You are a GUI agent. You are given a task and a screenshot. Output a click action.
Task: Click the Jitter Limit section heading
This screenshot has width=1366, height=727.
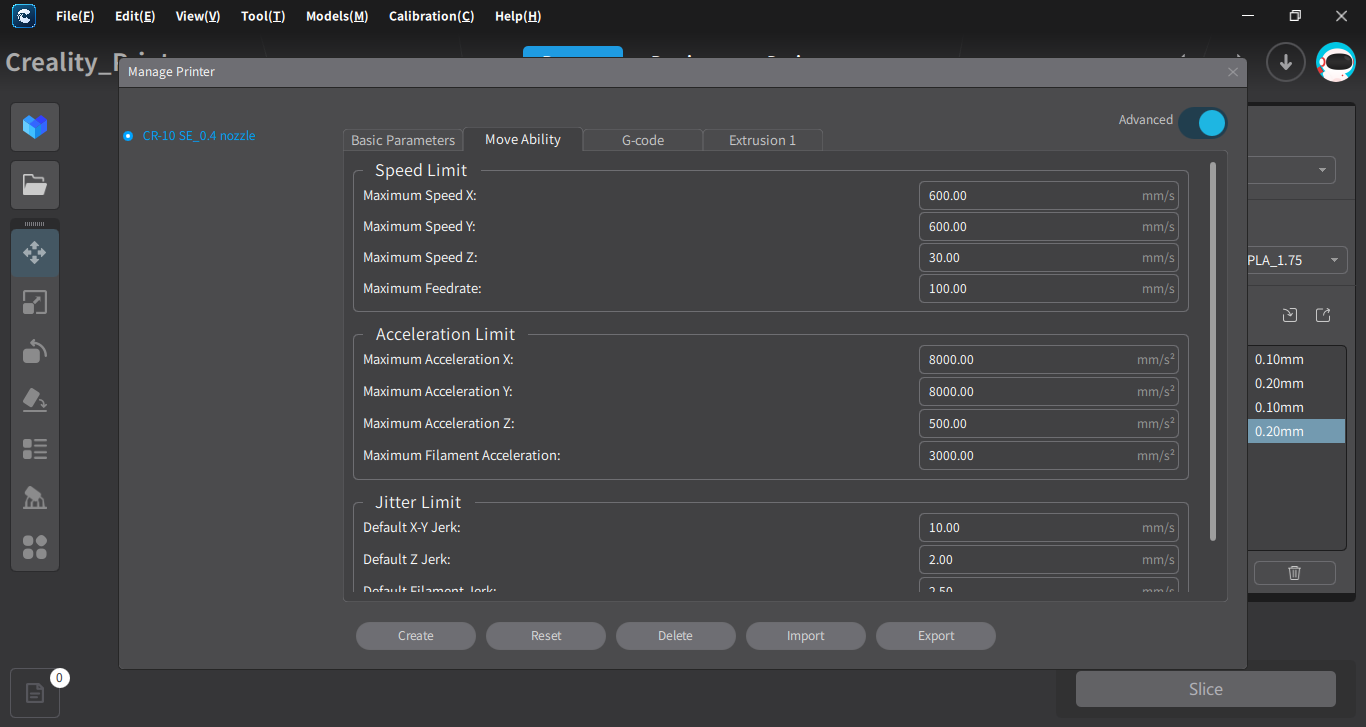(418, 503)
